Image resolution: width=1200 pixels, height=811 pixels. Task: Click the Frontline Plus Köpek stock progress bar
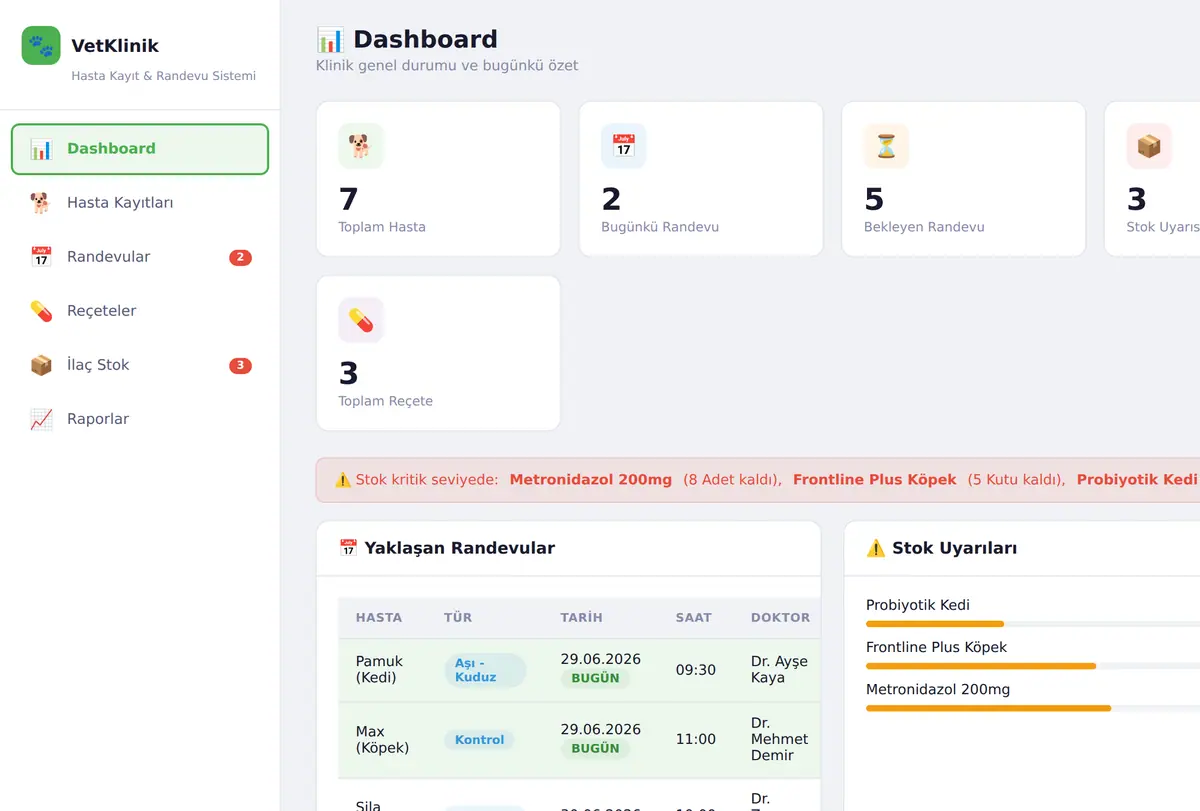(1033, 666)
